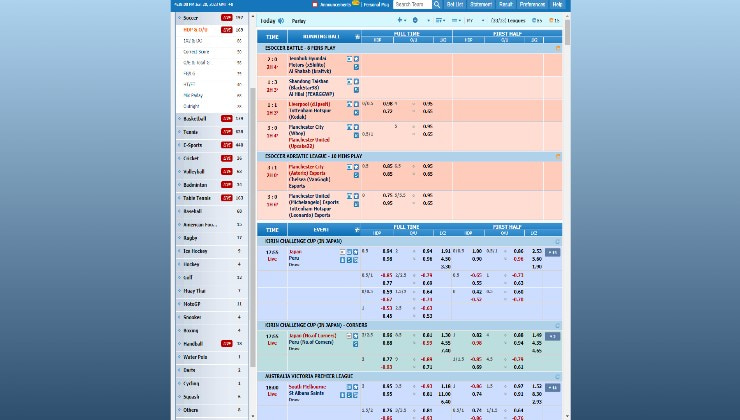740x420 pixels.
Task: Select Outright under Soccer
Action: [x=191, y=107]
